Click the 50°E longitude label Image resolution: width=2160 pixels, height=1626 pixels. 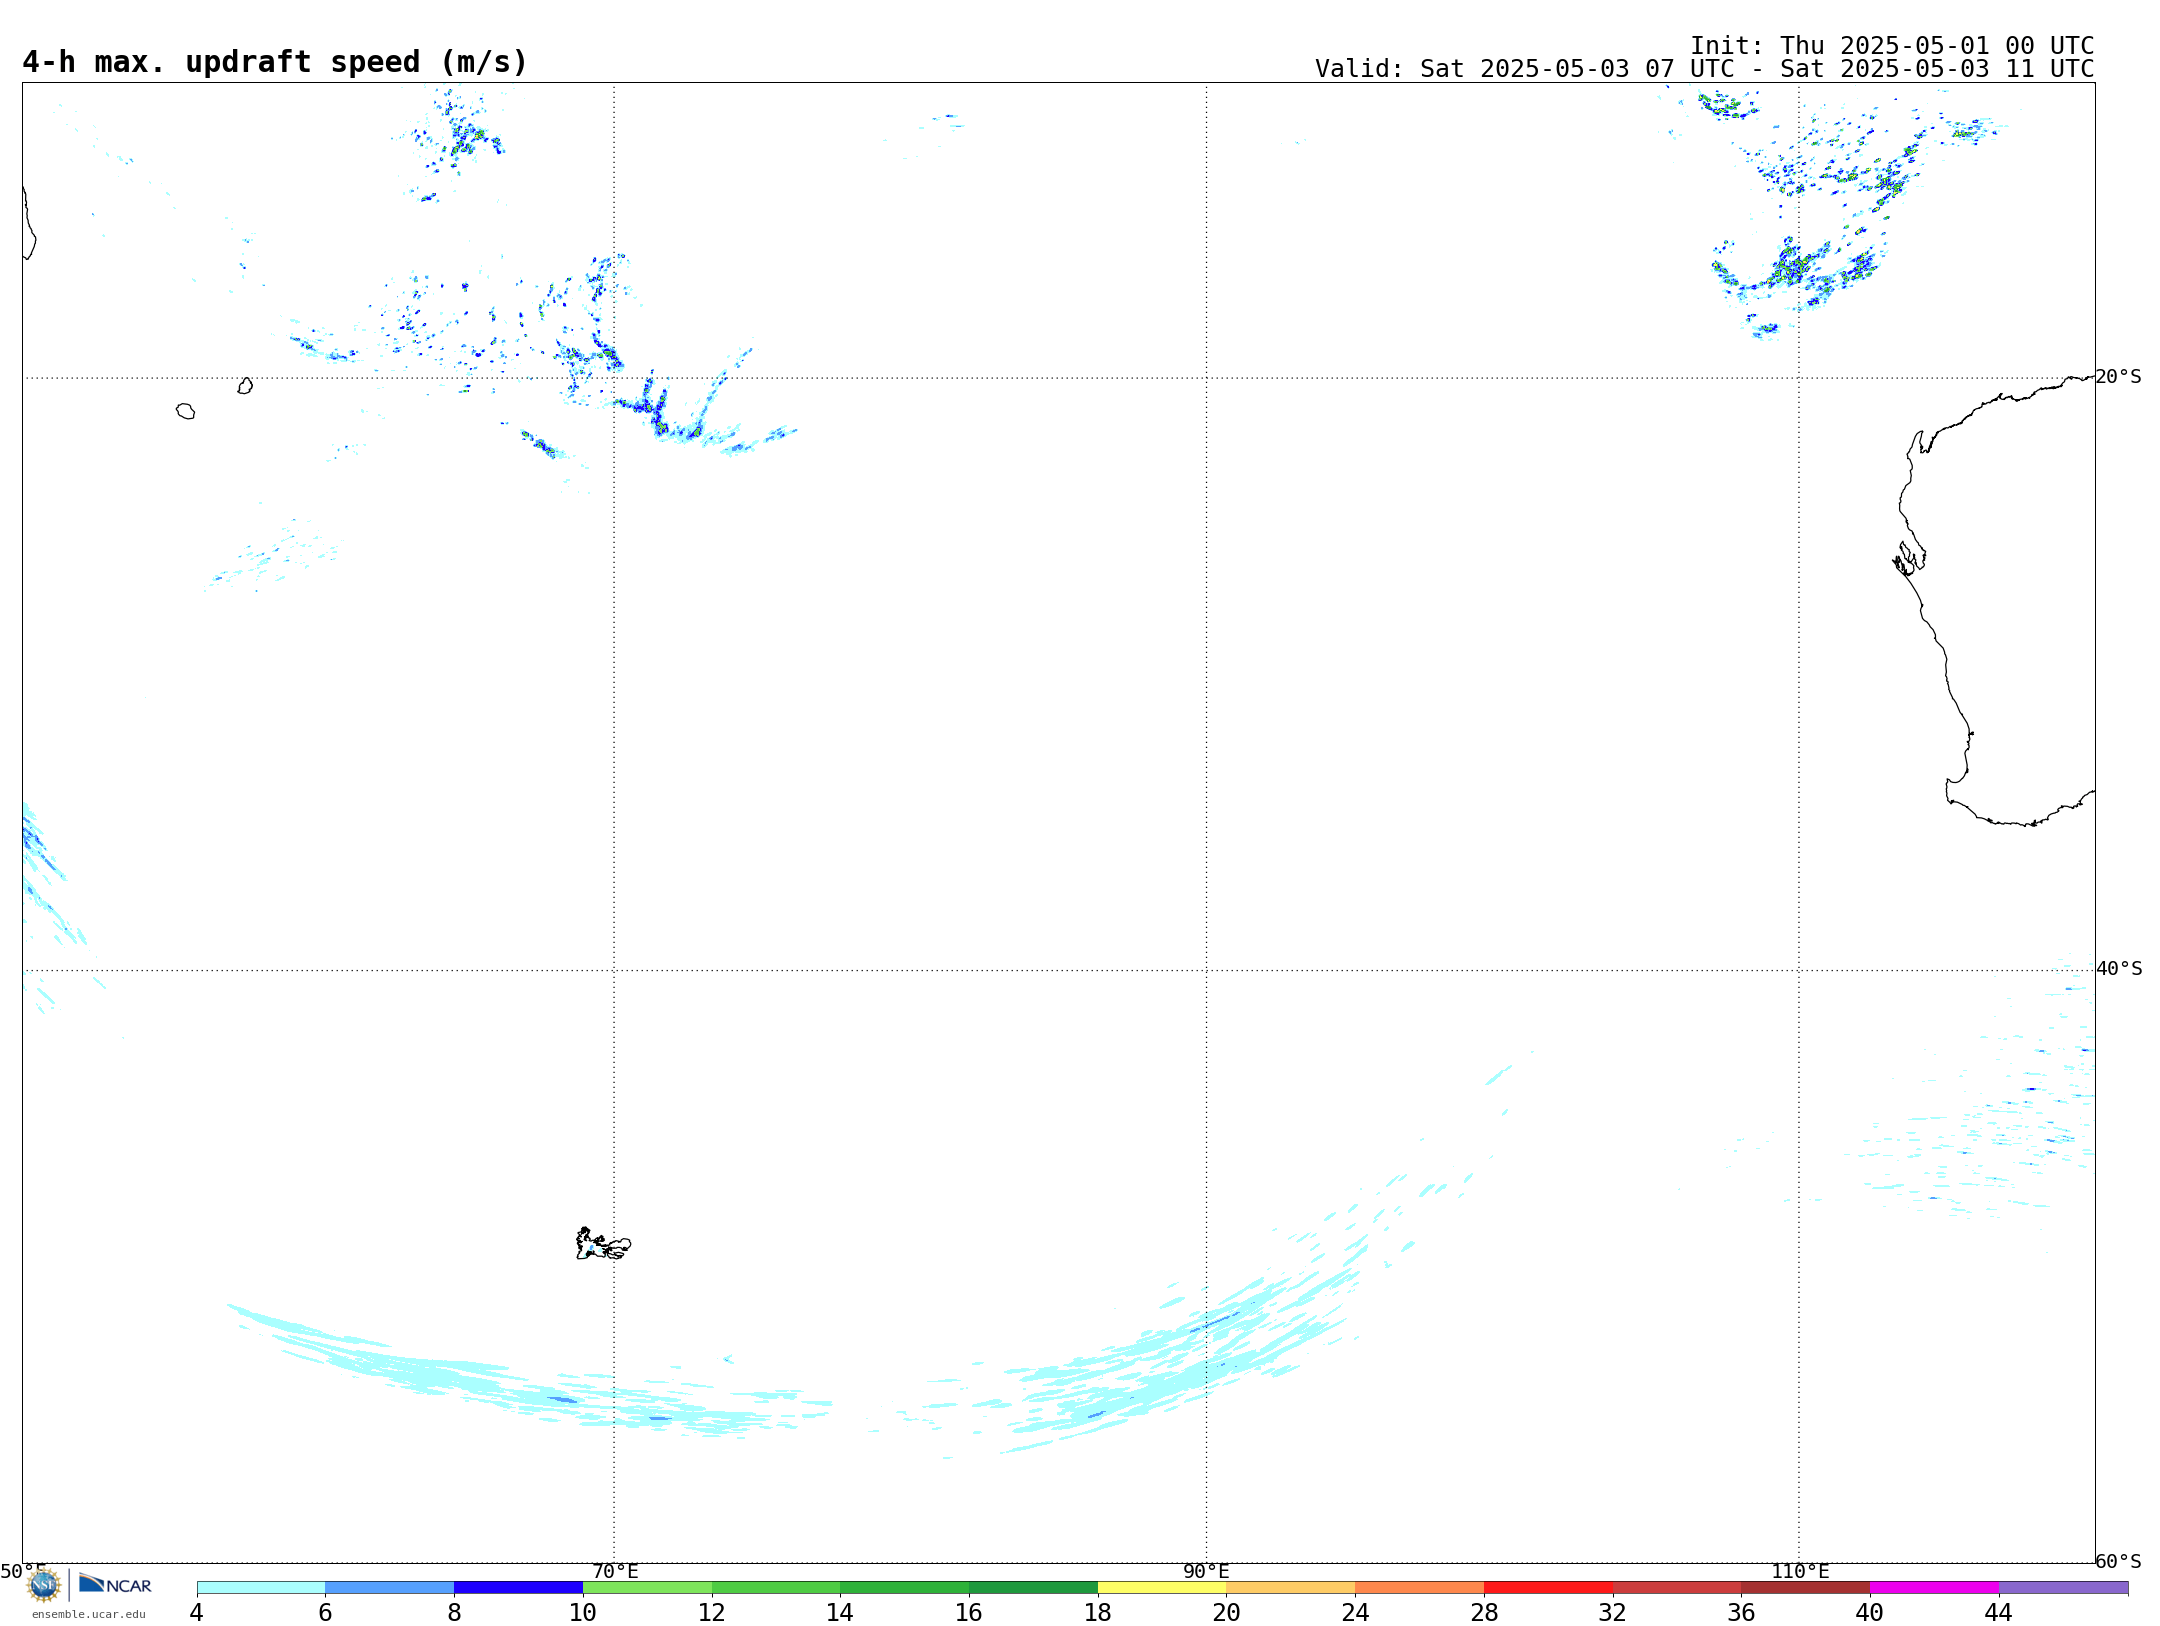[23, 1571]
